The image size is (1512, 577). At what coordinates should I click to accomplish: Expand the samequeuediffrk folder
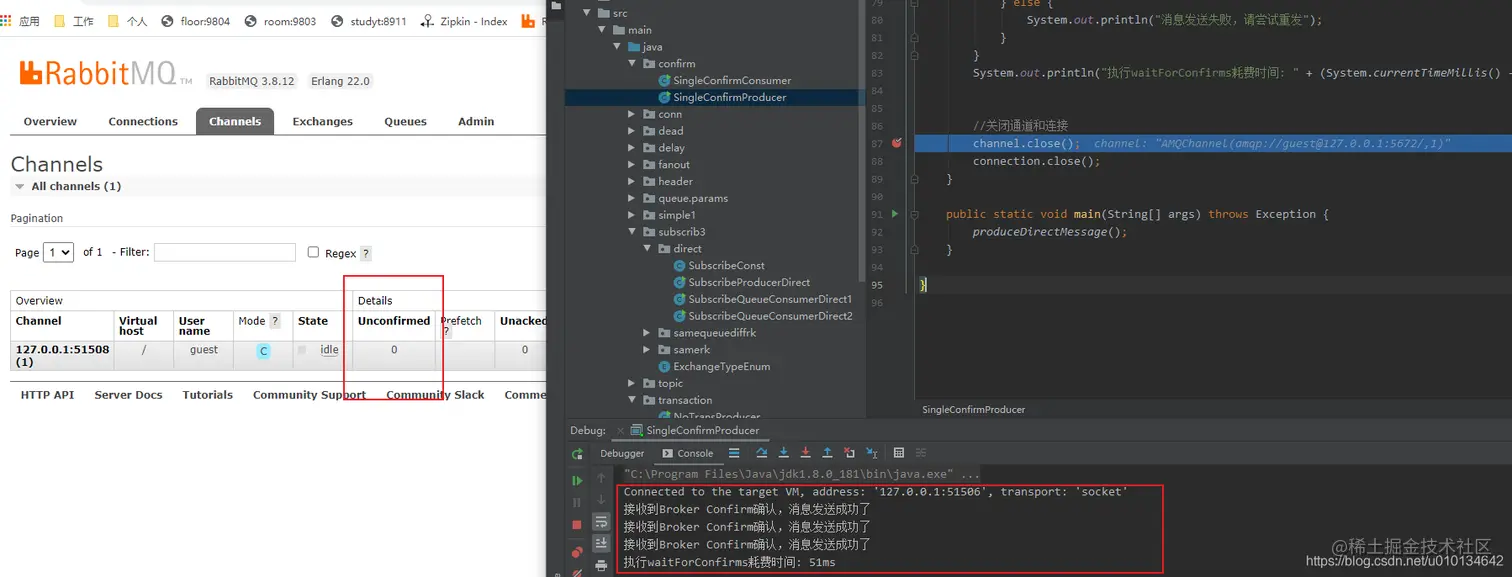(647, 333)
